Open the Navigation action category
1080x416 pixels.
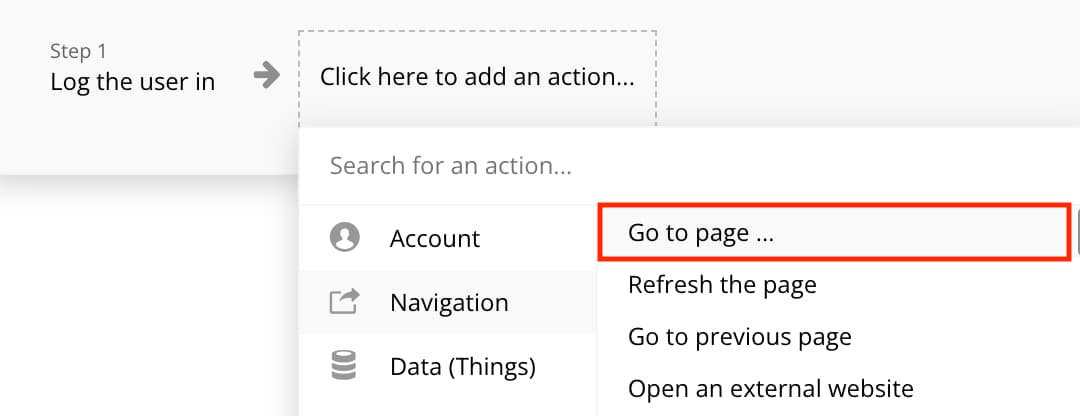[448, 302]
